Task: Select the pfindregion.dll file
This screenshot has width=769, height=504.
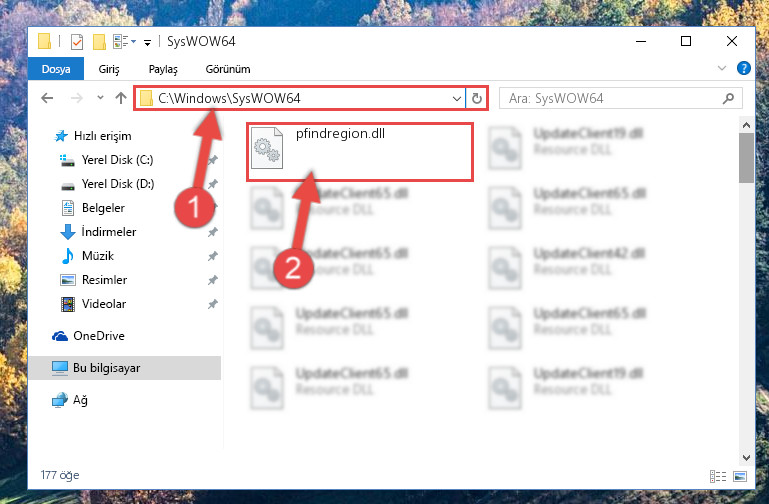Action: [359, 152]
